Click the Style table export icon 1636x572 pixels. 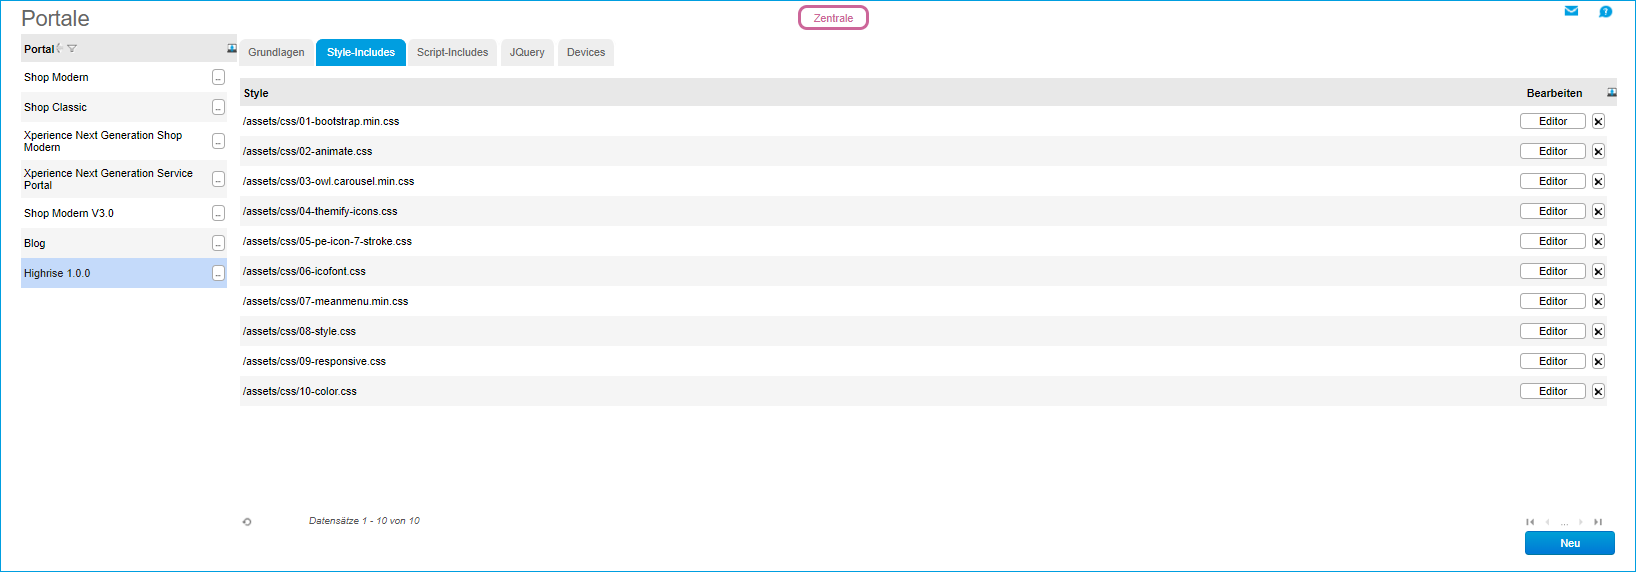[x=1611, y=92]
